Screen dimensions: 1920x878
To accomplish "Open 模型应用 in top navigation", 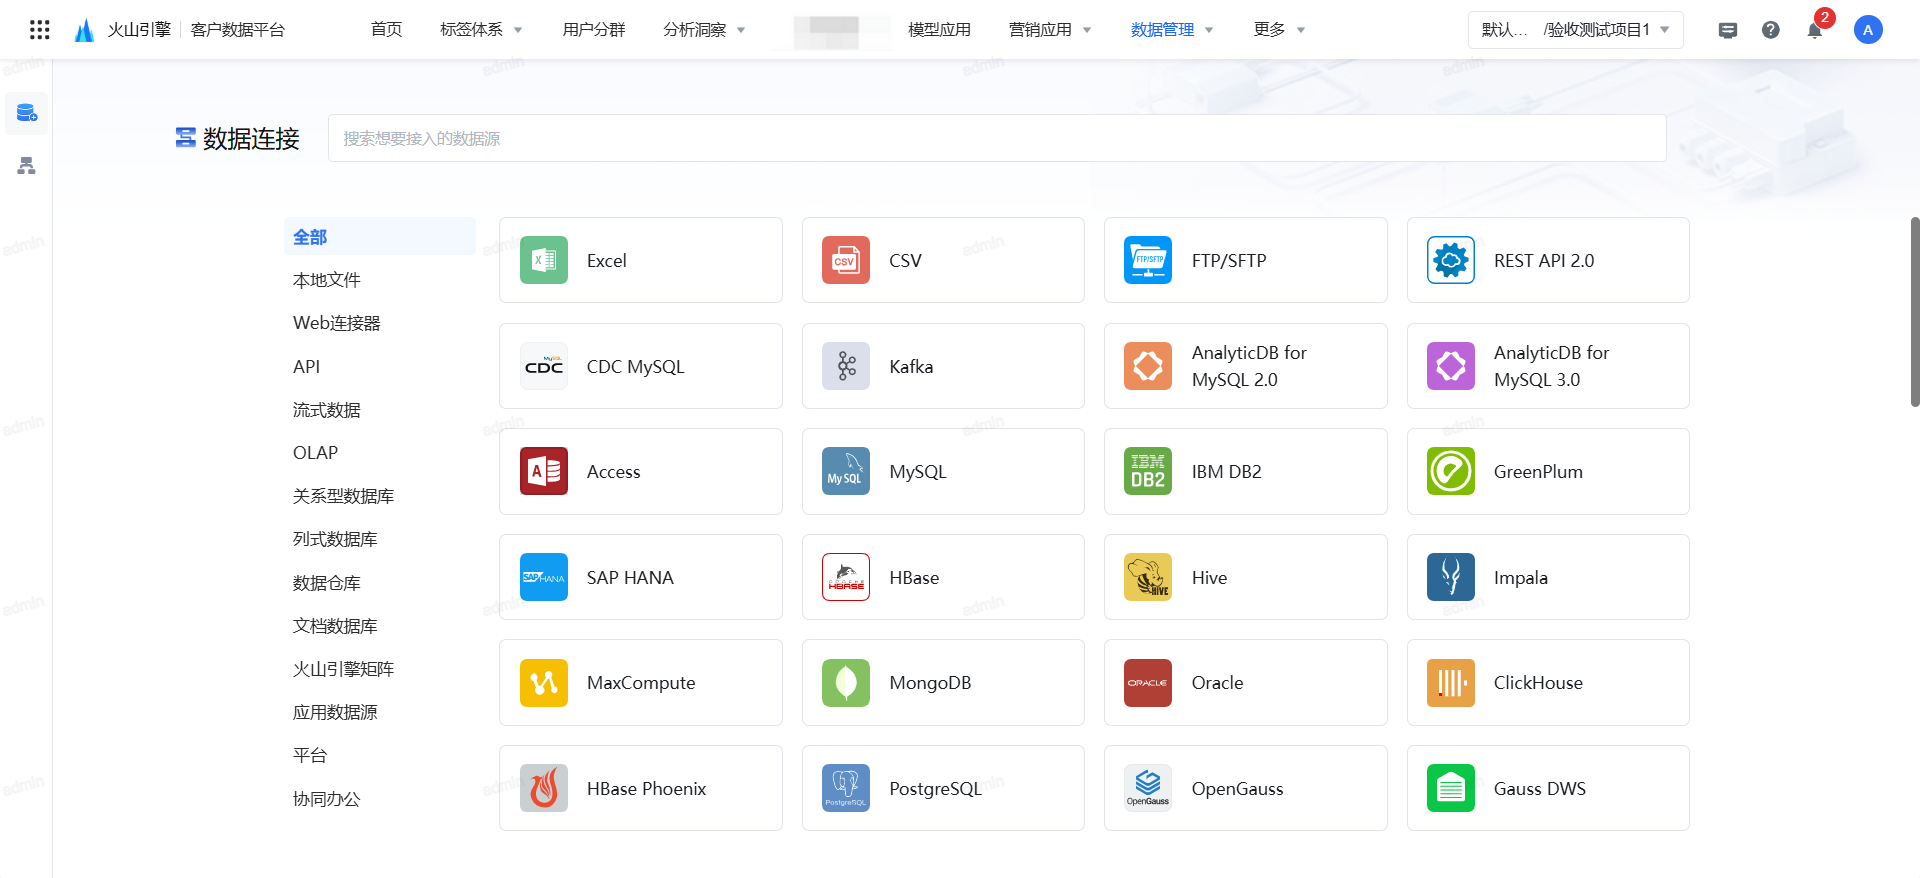I will pos(939,30).
